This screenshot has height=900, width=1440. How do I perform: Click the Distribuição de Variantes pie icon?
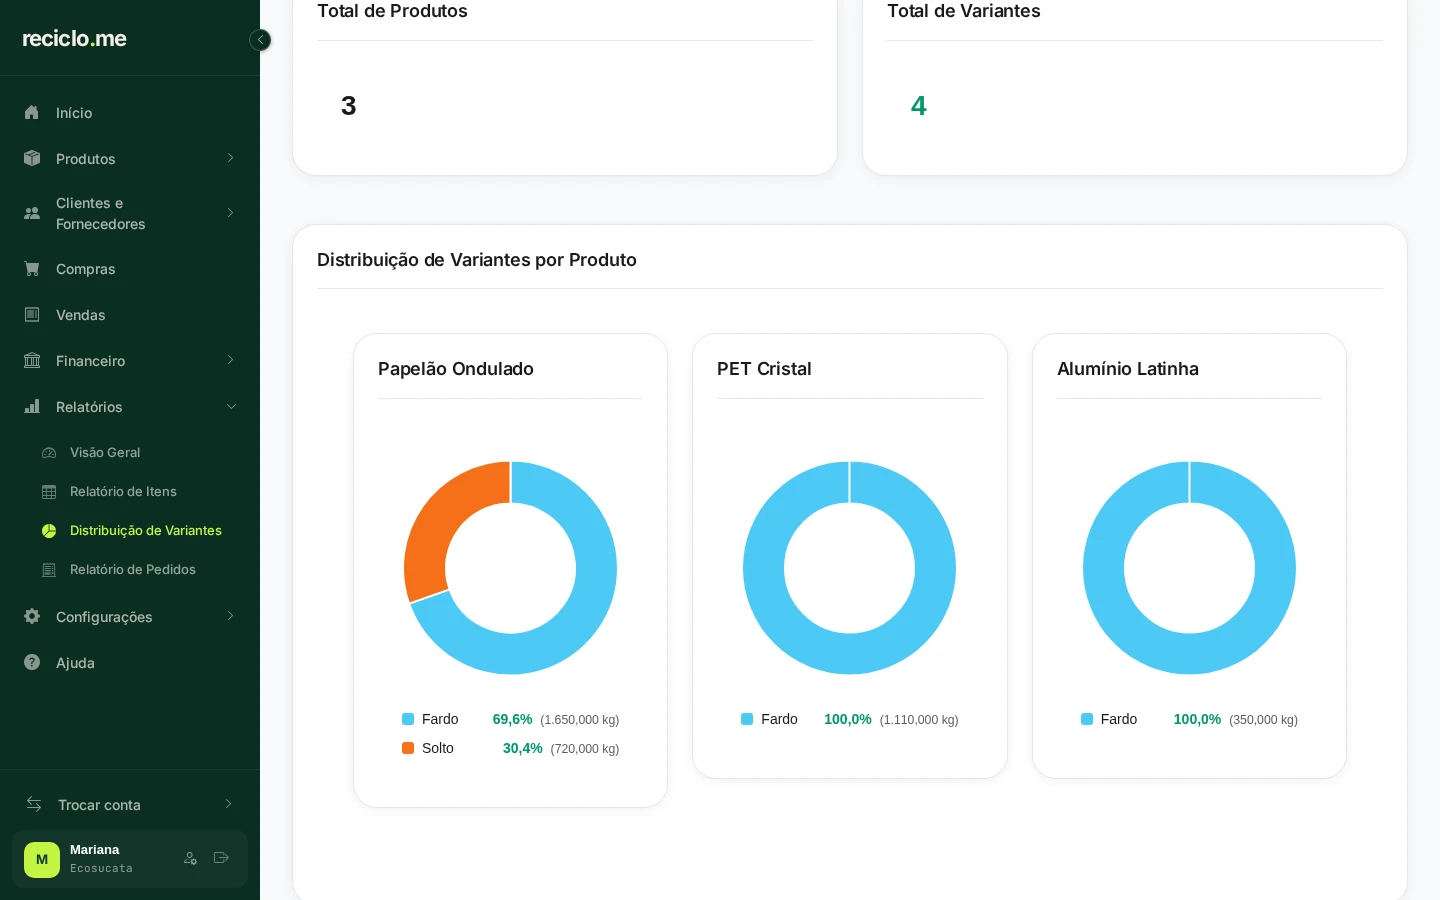click(49, 531)
